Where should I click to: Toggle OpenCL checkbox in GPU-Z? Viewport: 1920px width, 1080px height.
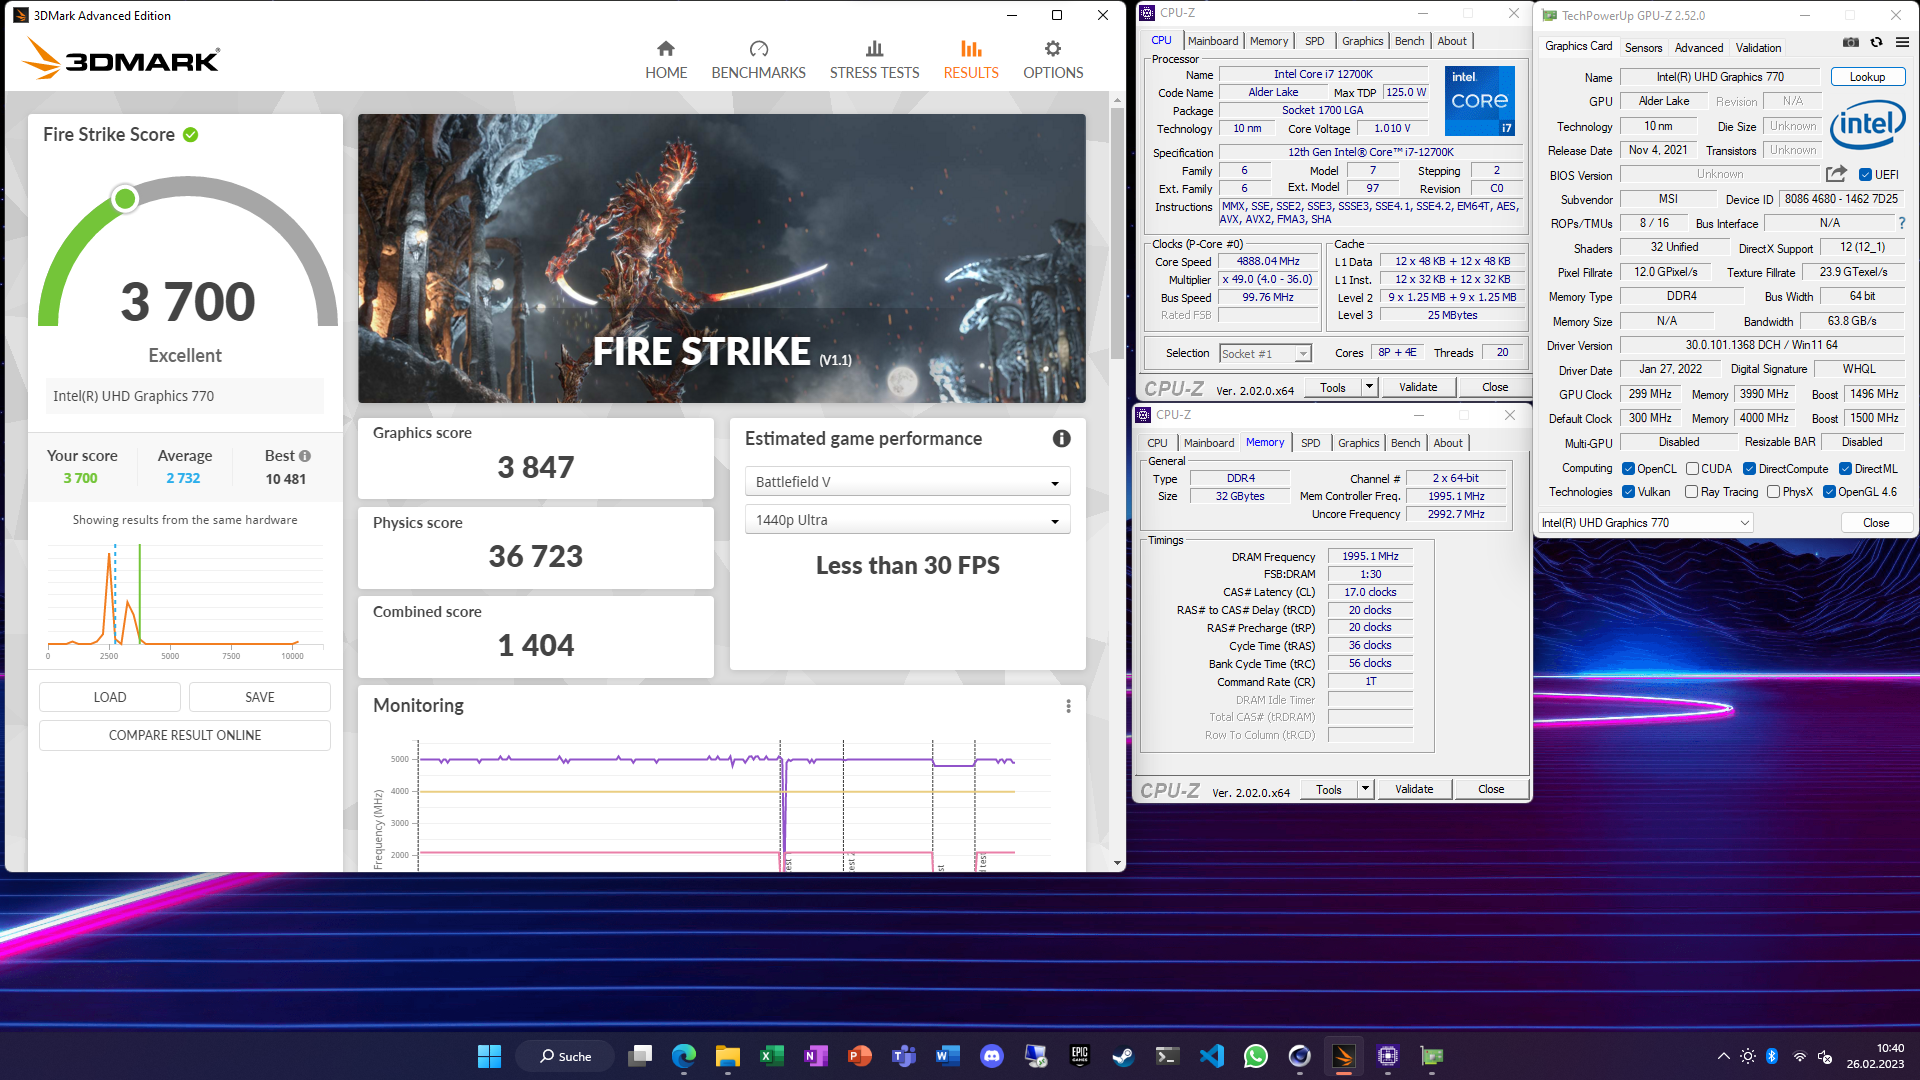click(1628, 469)
